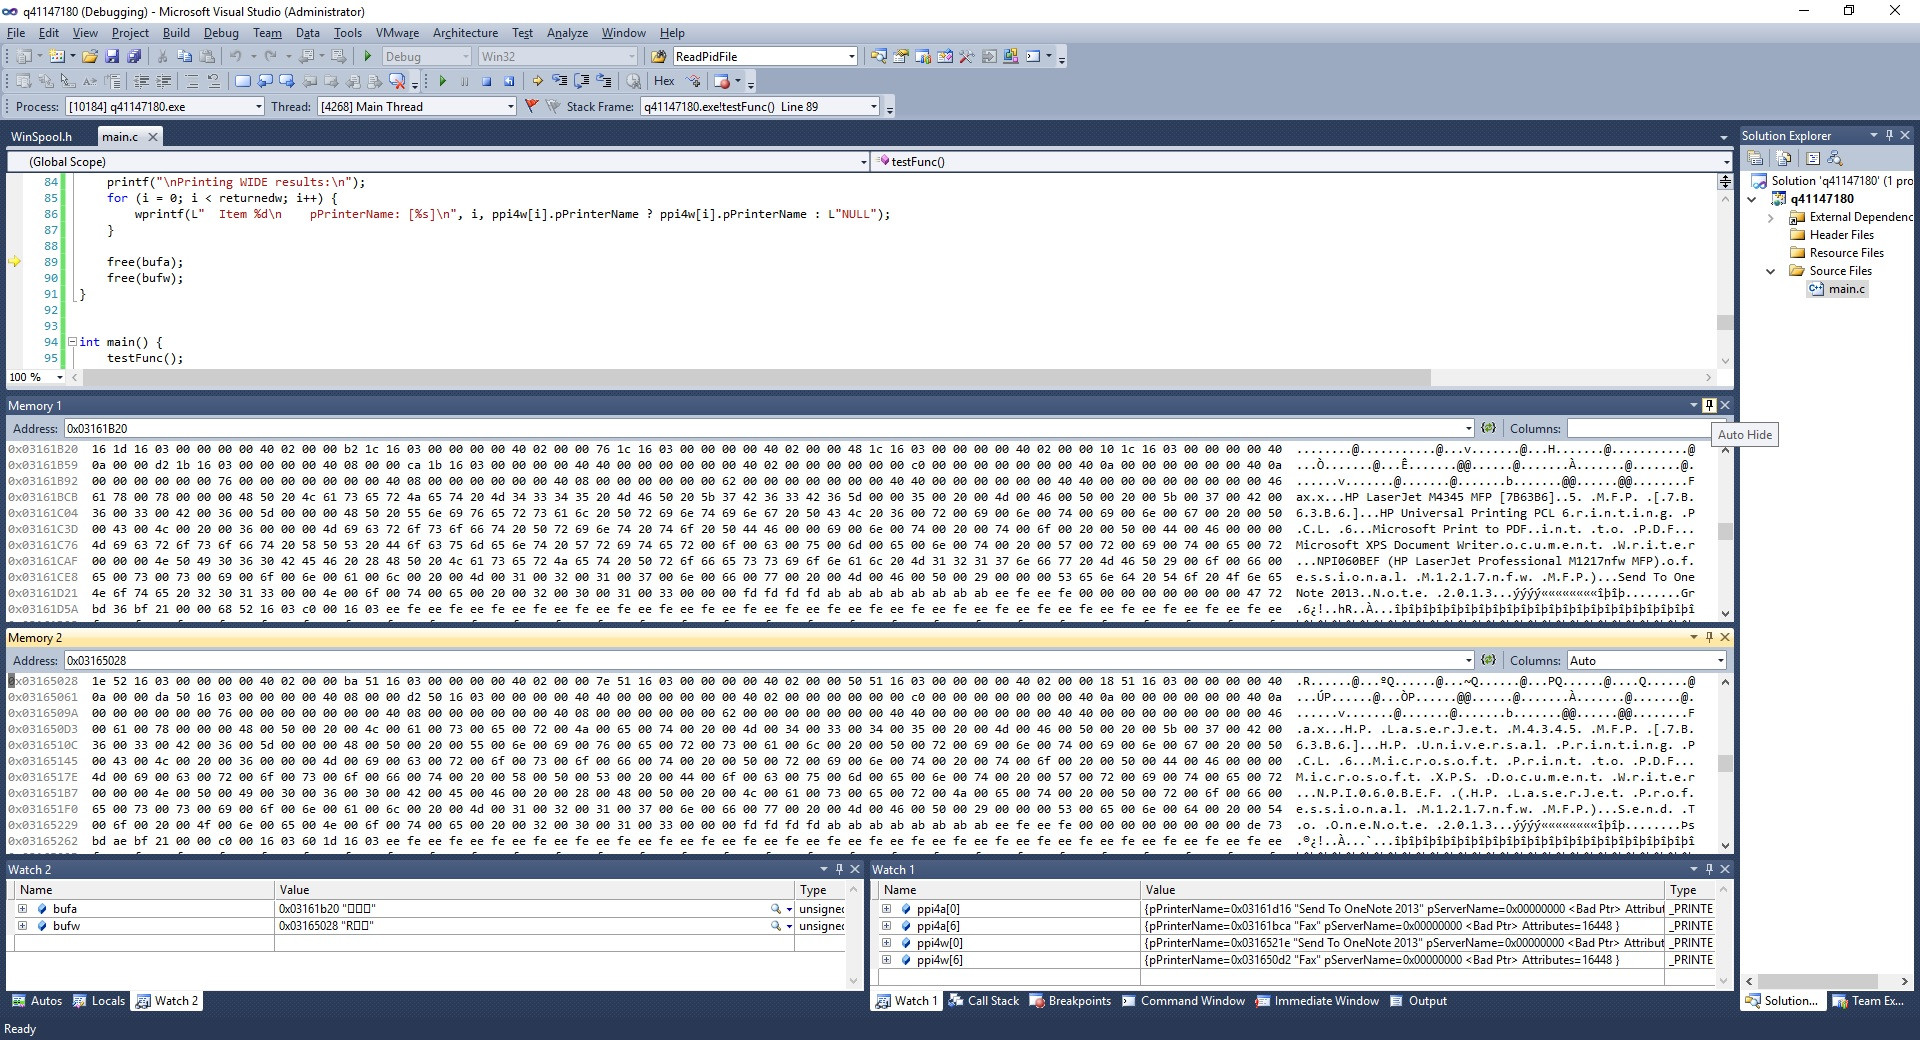1920x1040 pixels.
Task: Click Show All Files icon in Solution Explorer
Action: click(1784, 158)
